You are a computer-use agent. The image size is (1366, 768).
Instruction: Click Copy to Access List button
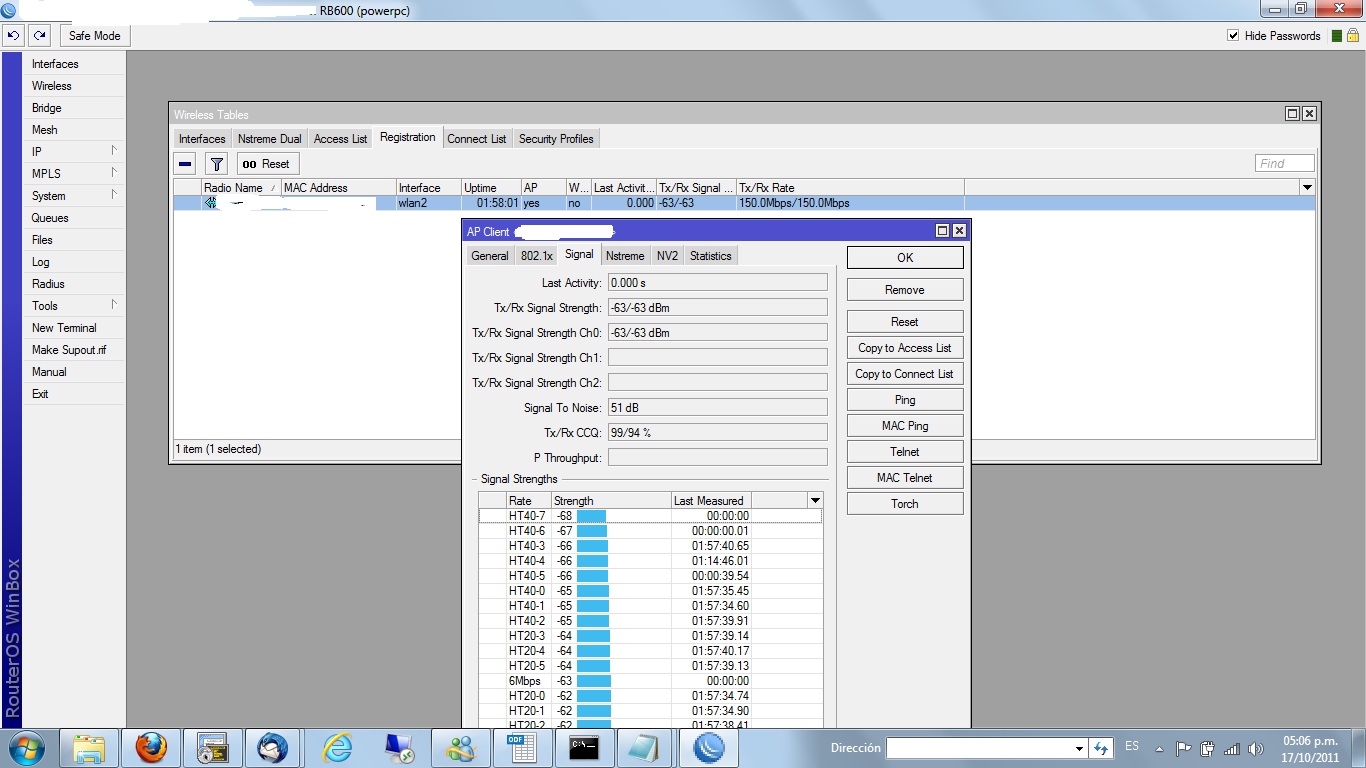coord(905,348)
